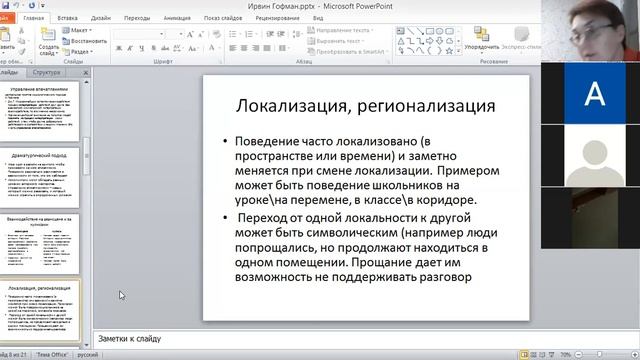Screen dimensions: 640x360
Task: Switch to the Анимация ribbon tab
Action: 177,18
